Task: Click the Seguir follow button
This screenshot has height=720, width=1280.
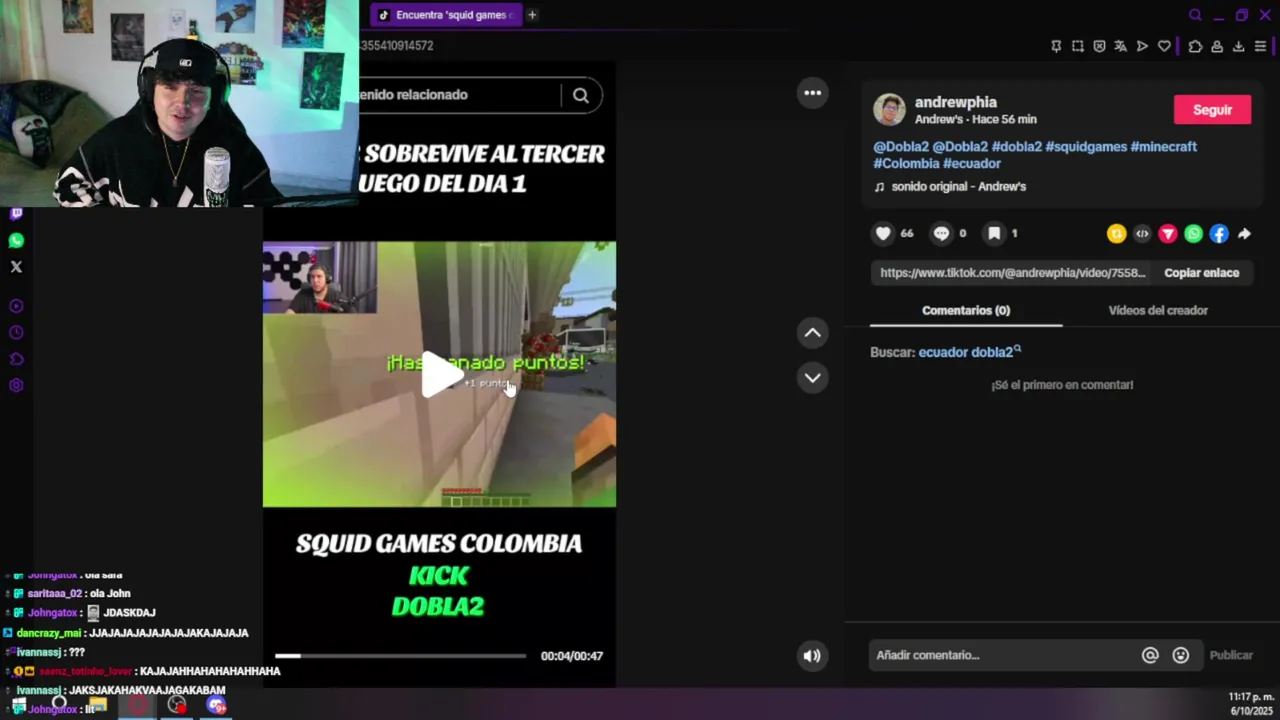Action: coord(1212,110)
